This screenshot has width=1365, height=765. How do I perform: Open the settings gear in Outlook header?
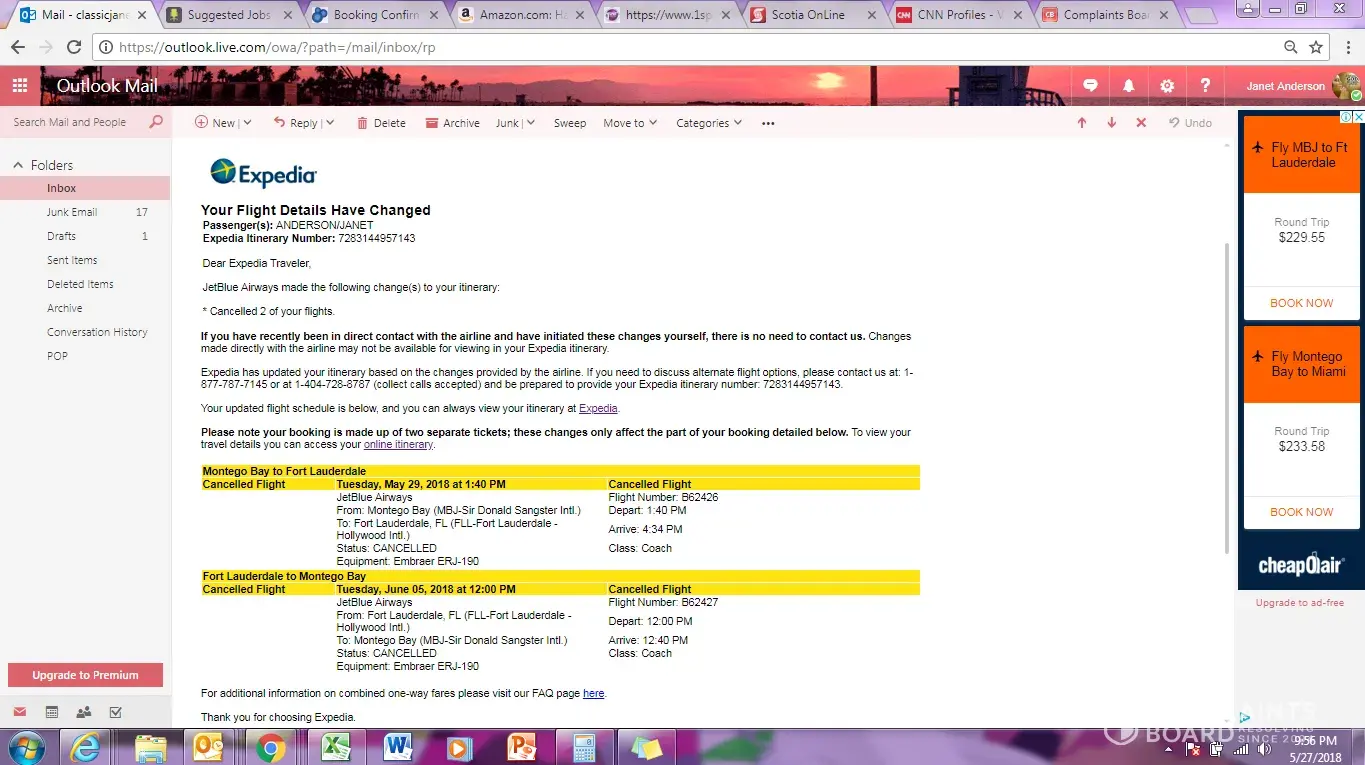[1167, 86]
